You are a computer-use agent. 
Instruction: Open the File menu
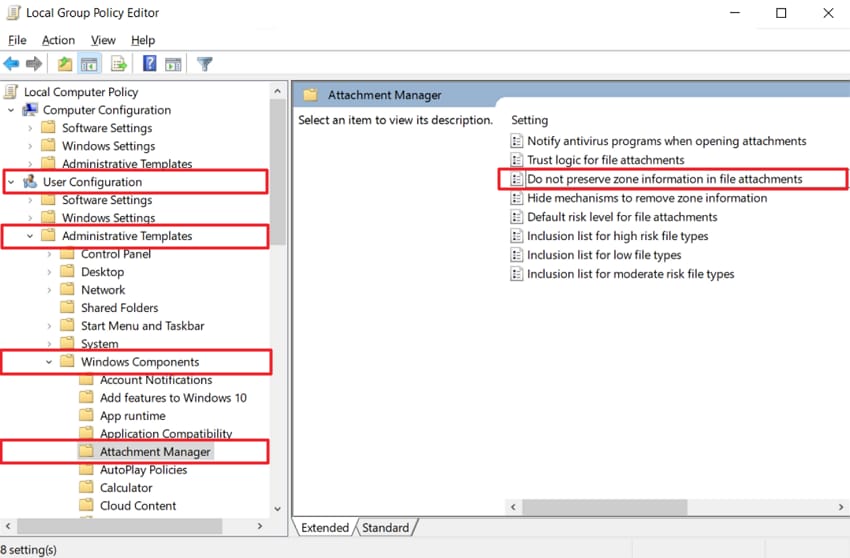(17, 40)
